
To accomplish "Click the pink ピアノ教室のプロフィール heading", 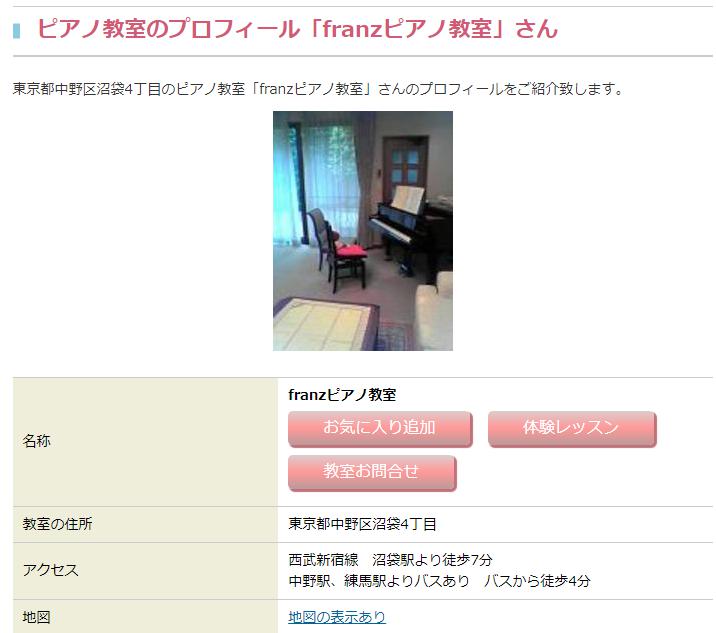I will point(297,29).
